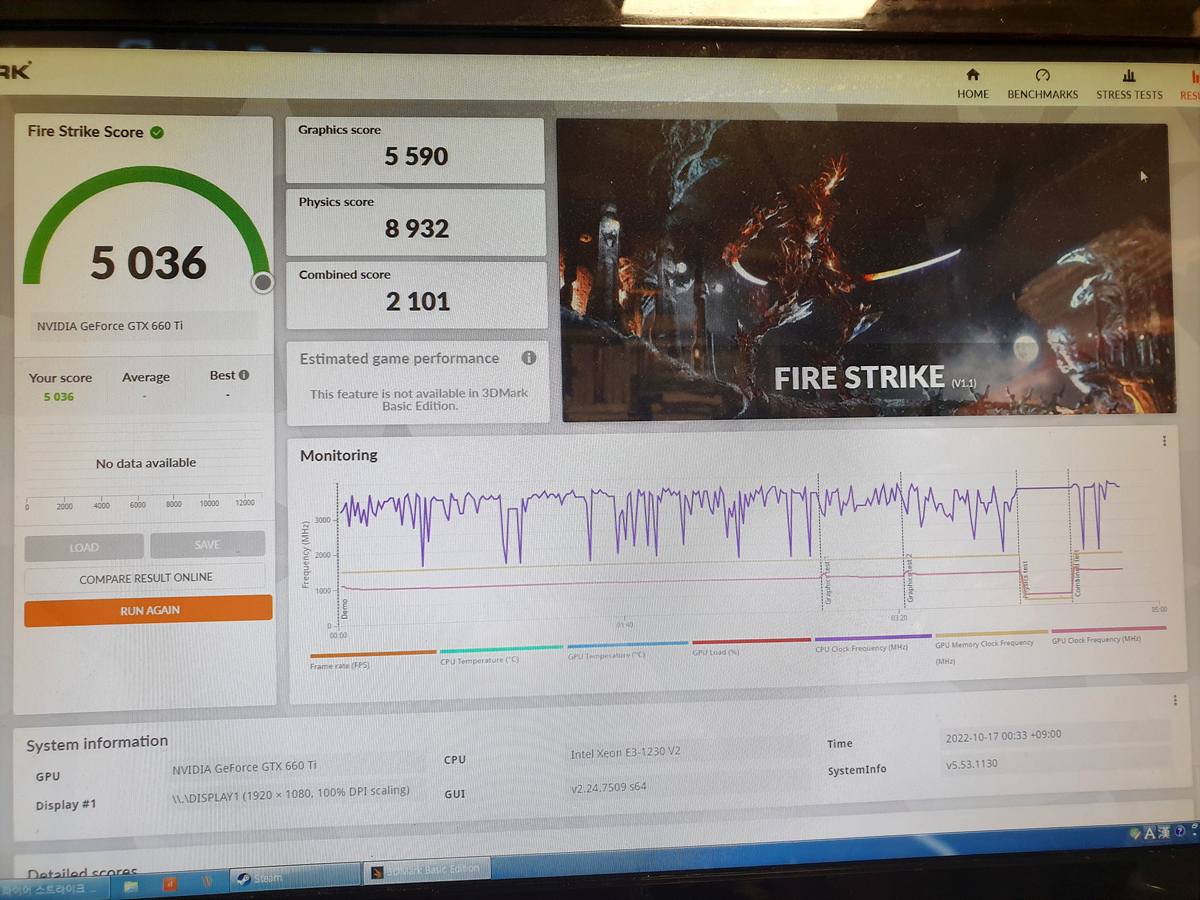This screenshot has width=1200, height=900.
Task: Click the Graphics test 2 chart marker
Action: (x=909, y=578)
